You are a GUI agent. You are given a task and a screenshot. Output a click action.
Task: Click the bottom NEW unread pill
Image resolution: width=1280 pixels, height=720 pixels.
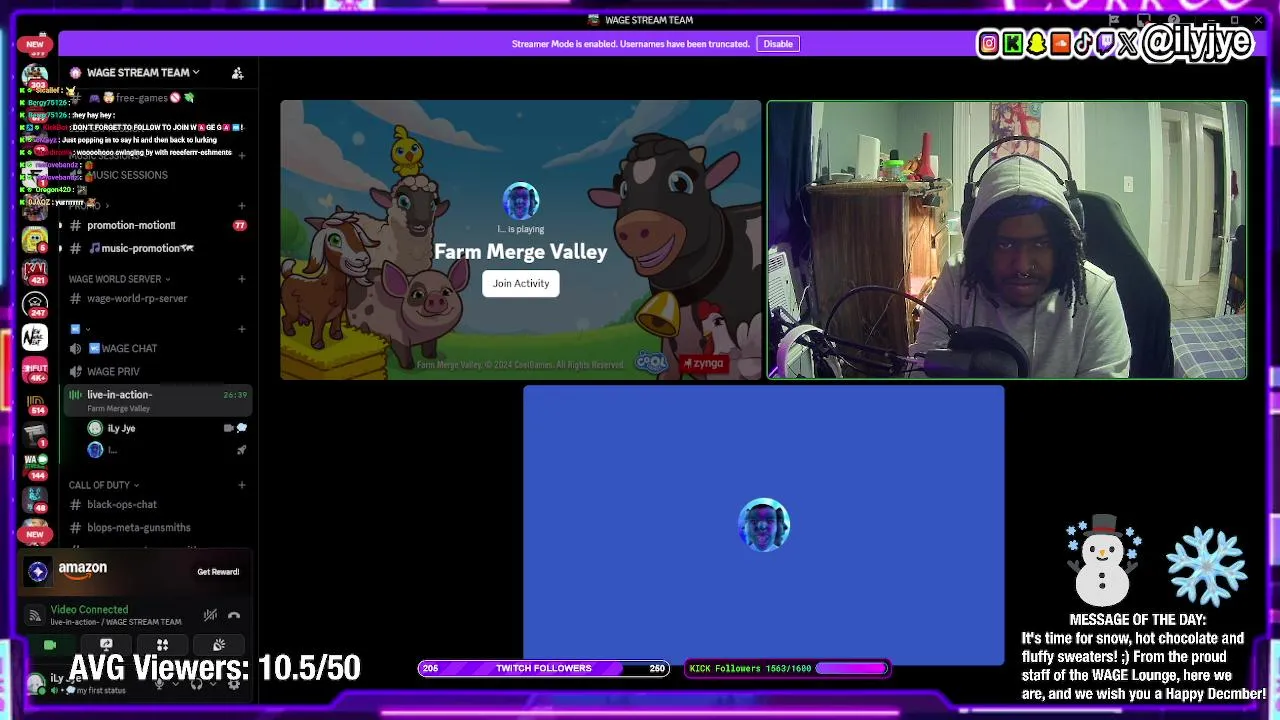tap(35, 534)
